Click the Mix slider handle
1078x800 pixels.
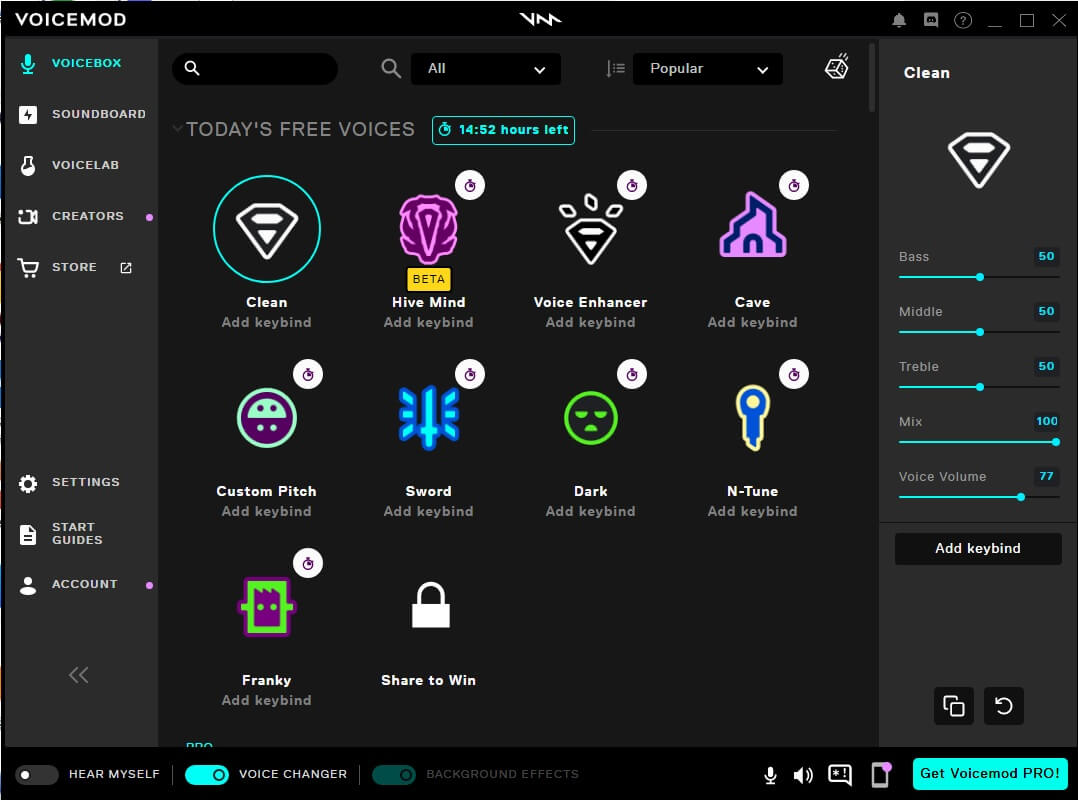tap(1055, 442)
